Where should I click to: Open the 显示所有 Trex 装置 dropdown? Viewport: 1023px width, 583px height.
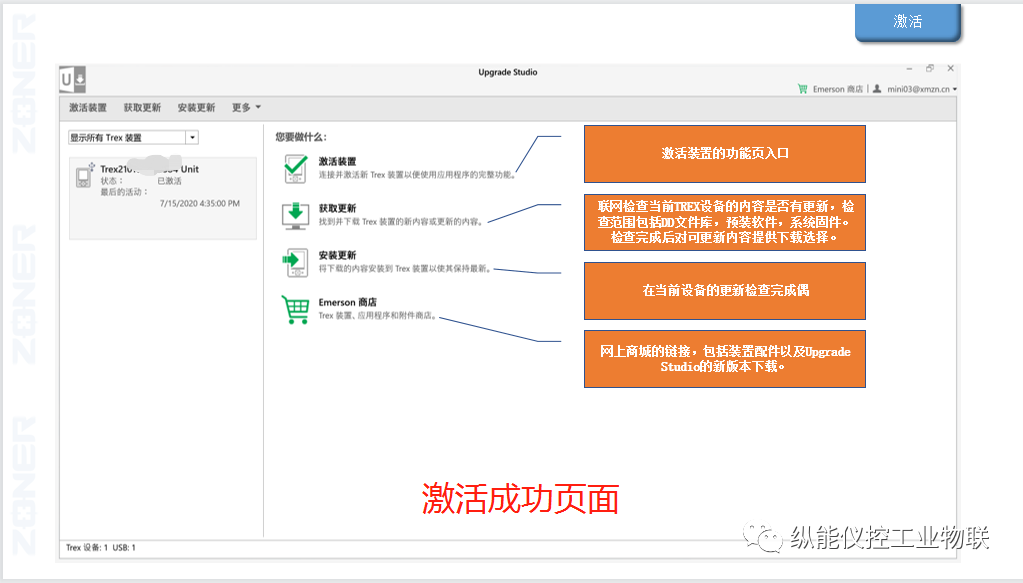tap(192, 138)
